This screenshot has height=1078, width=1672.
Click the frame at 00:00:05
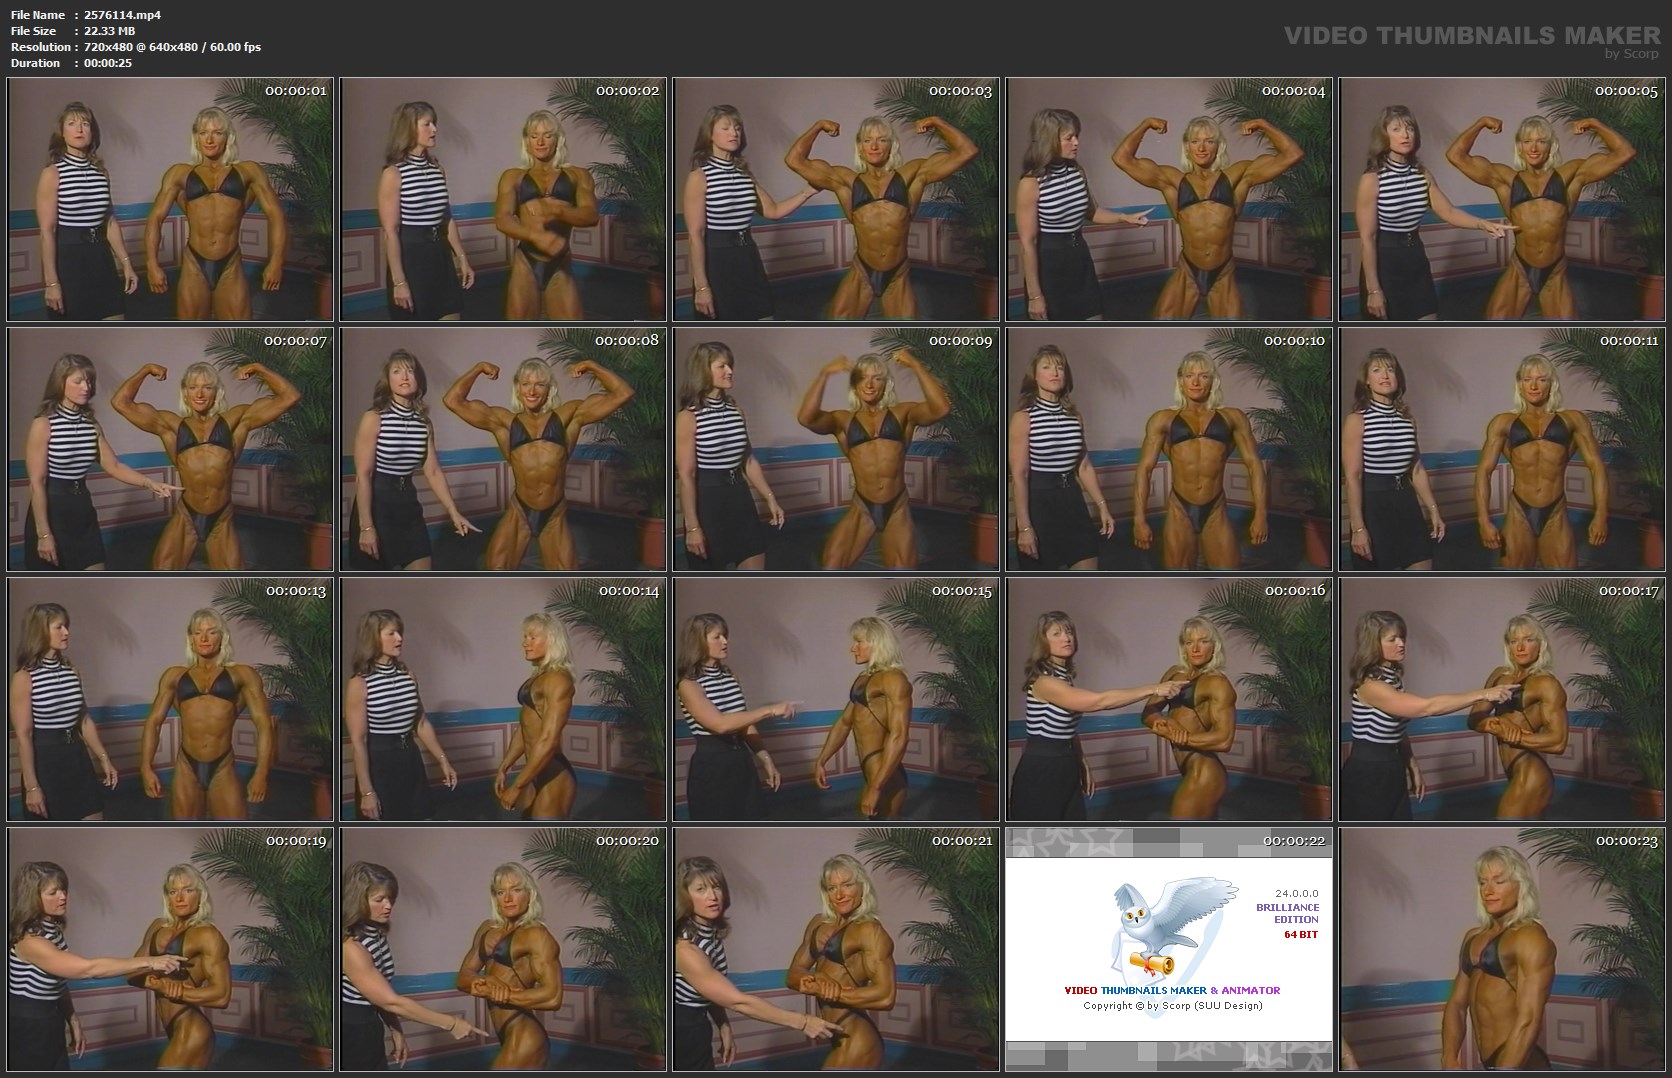pos(1502,199)
